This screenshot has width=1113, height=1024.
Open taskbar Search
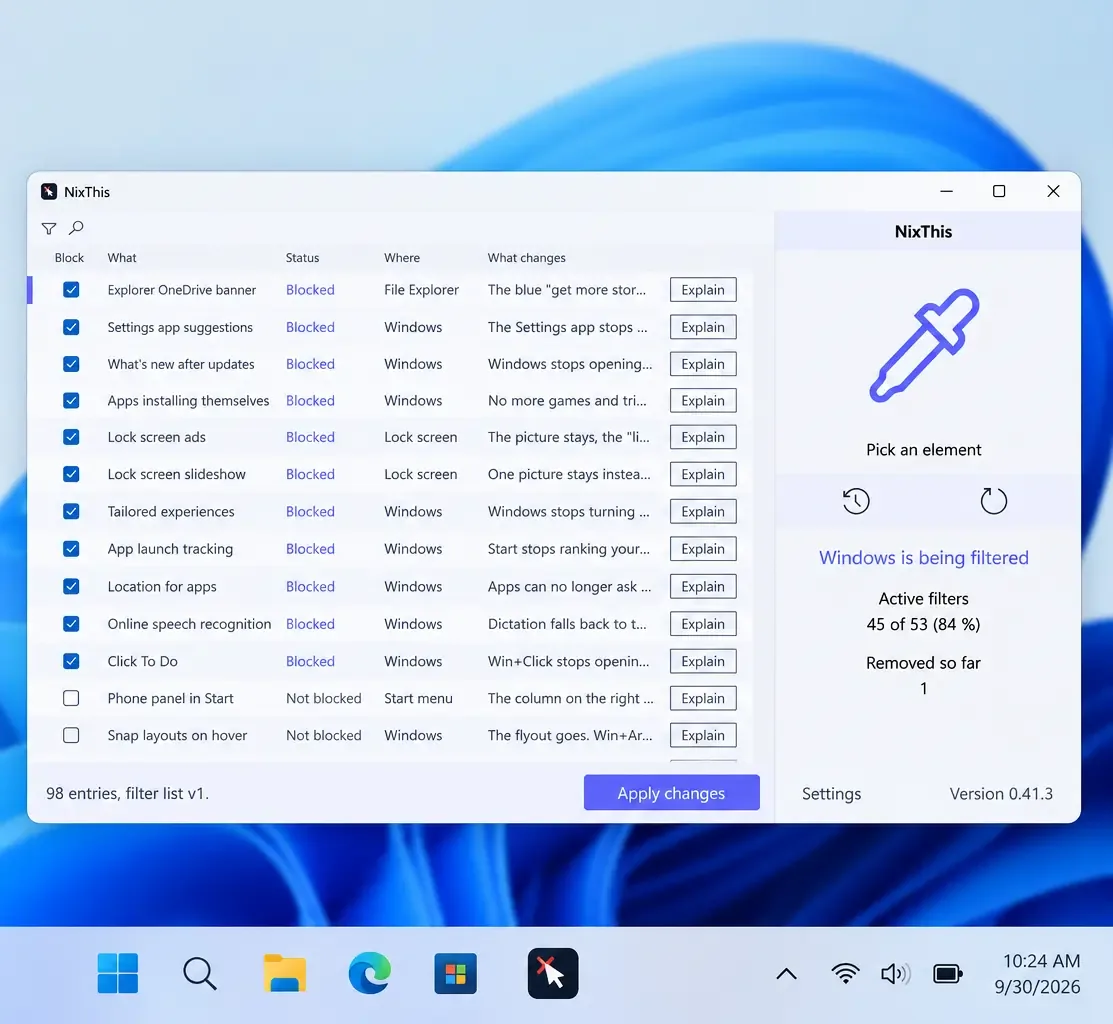(x=199, y=973)
